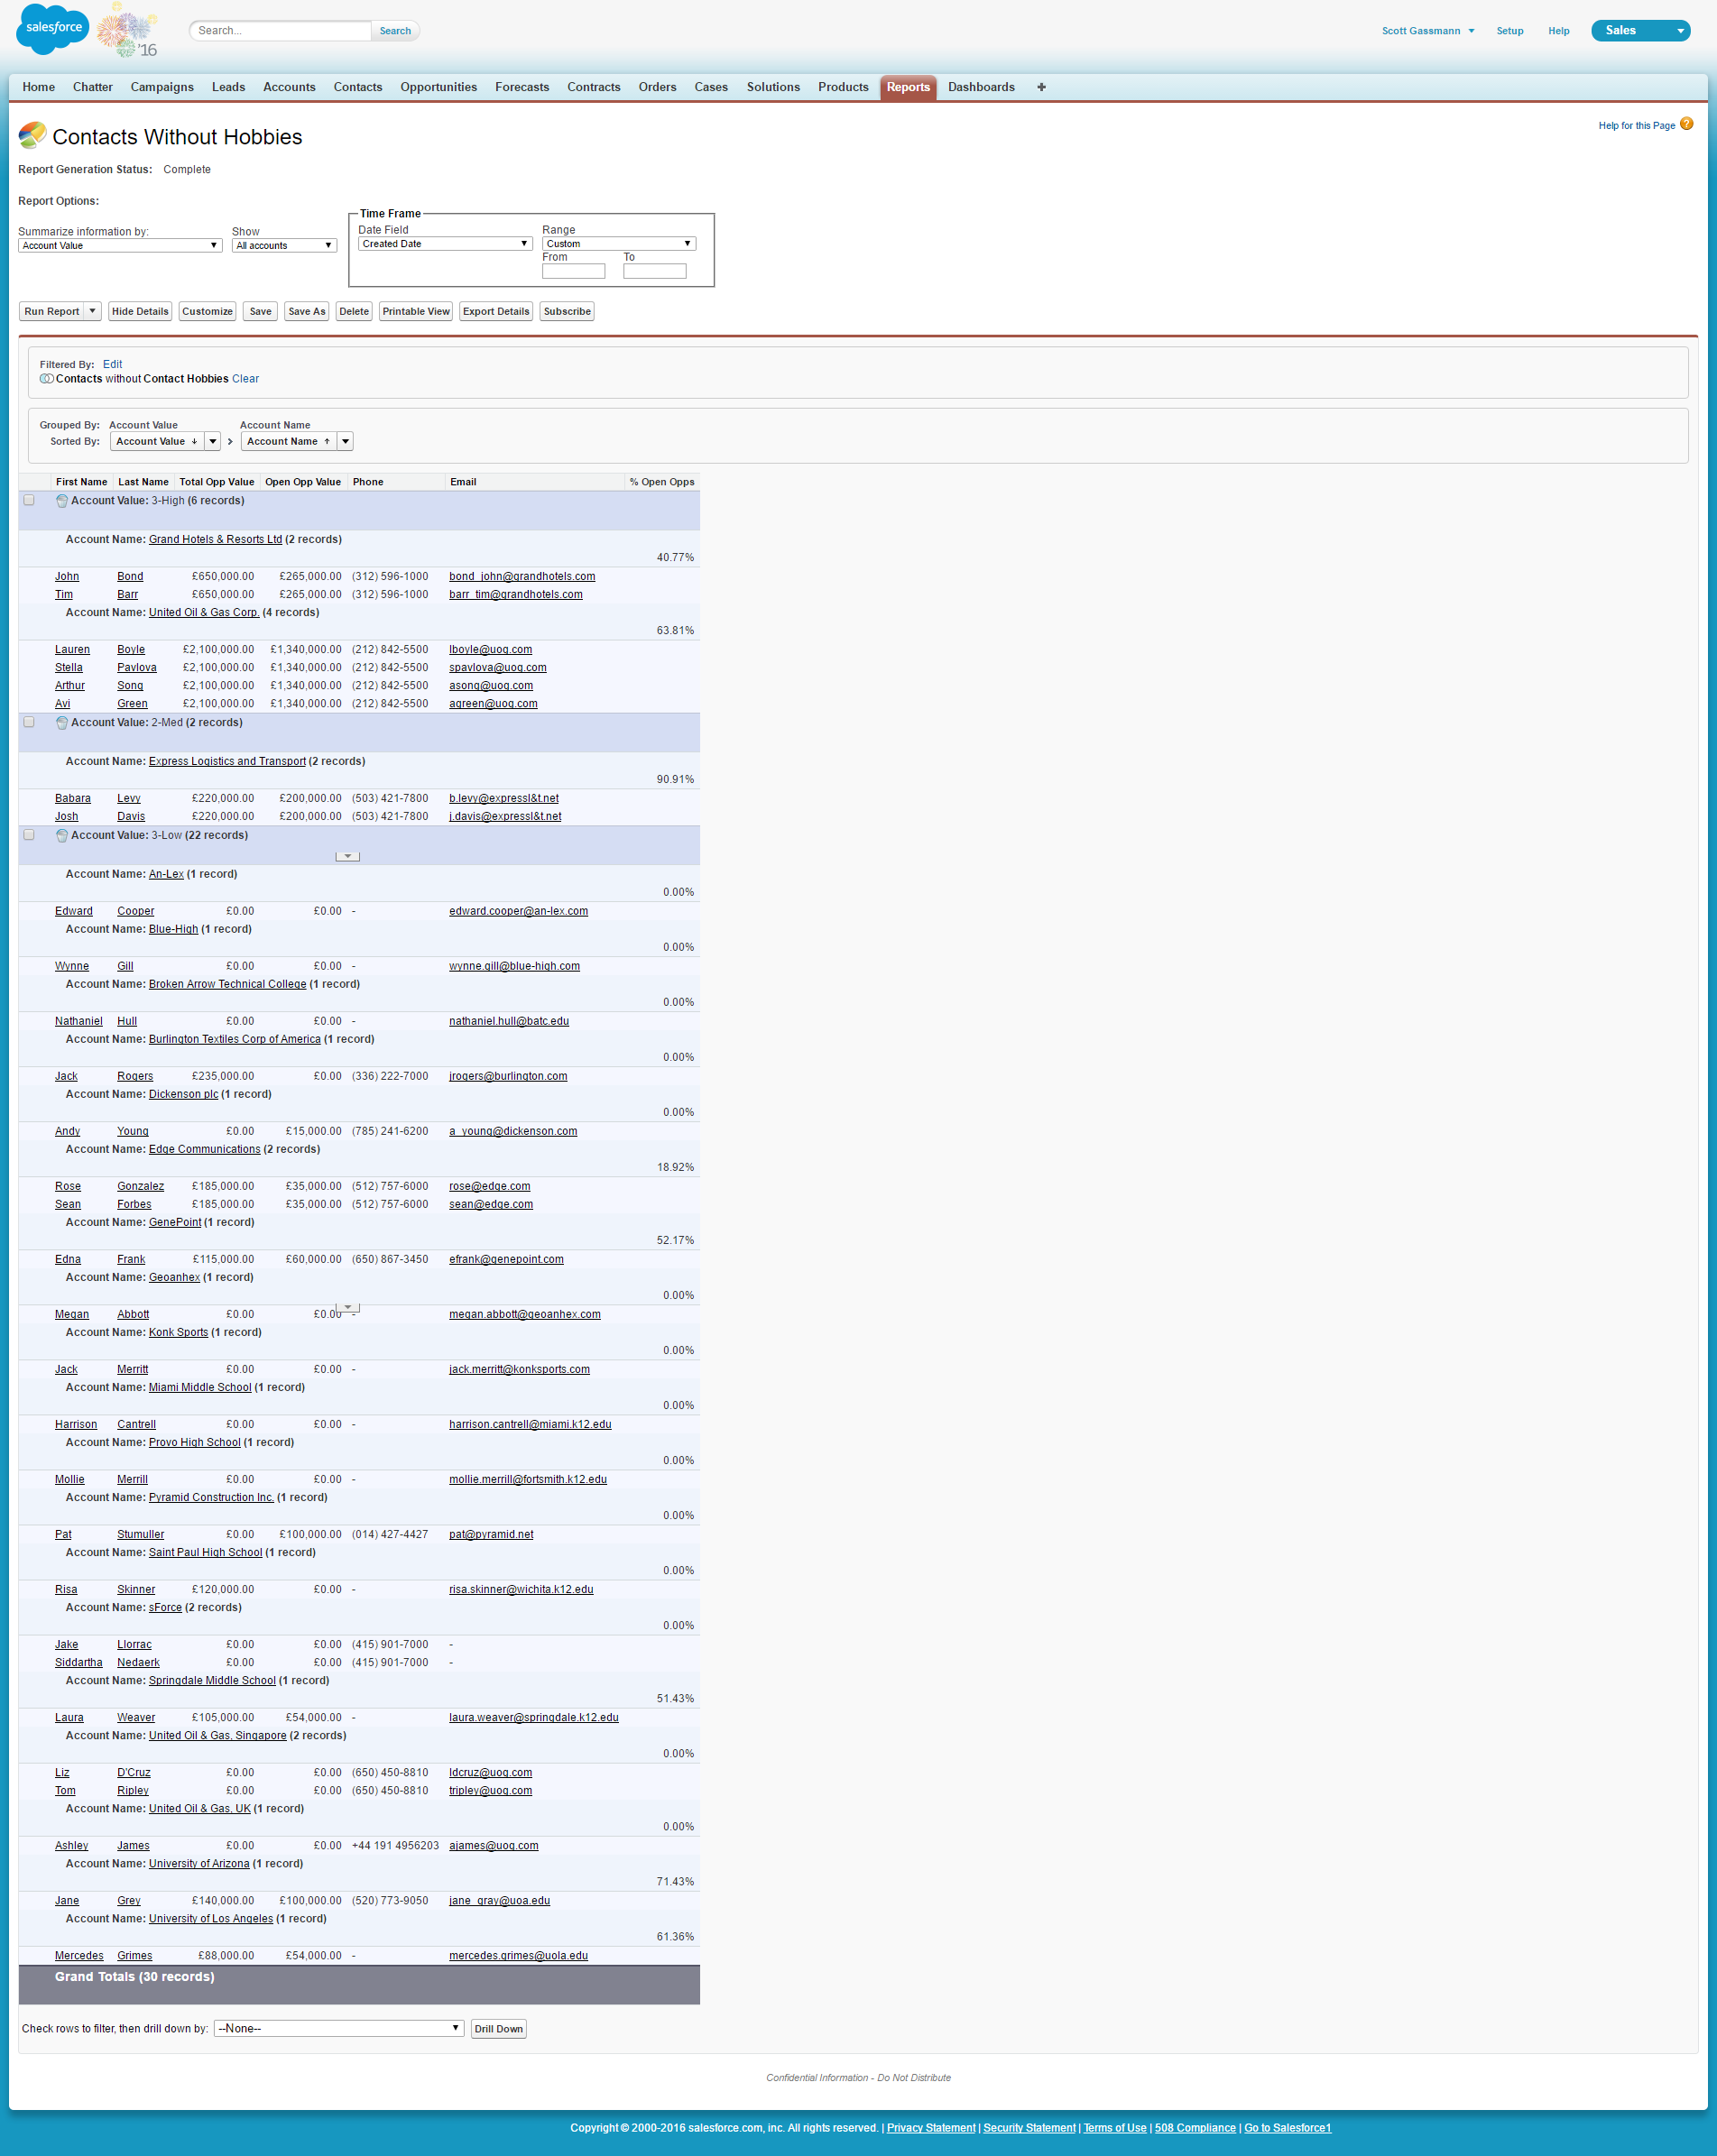Screen dimensions: 1717x2156
Task: Open the Orders tab
Action: [x=657, y=87]
